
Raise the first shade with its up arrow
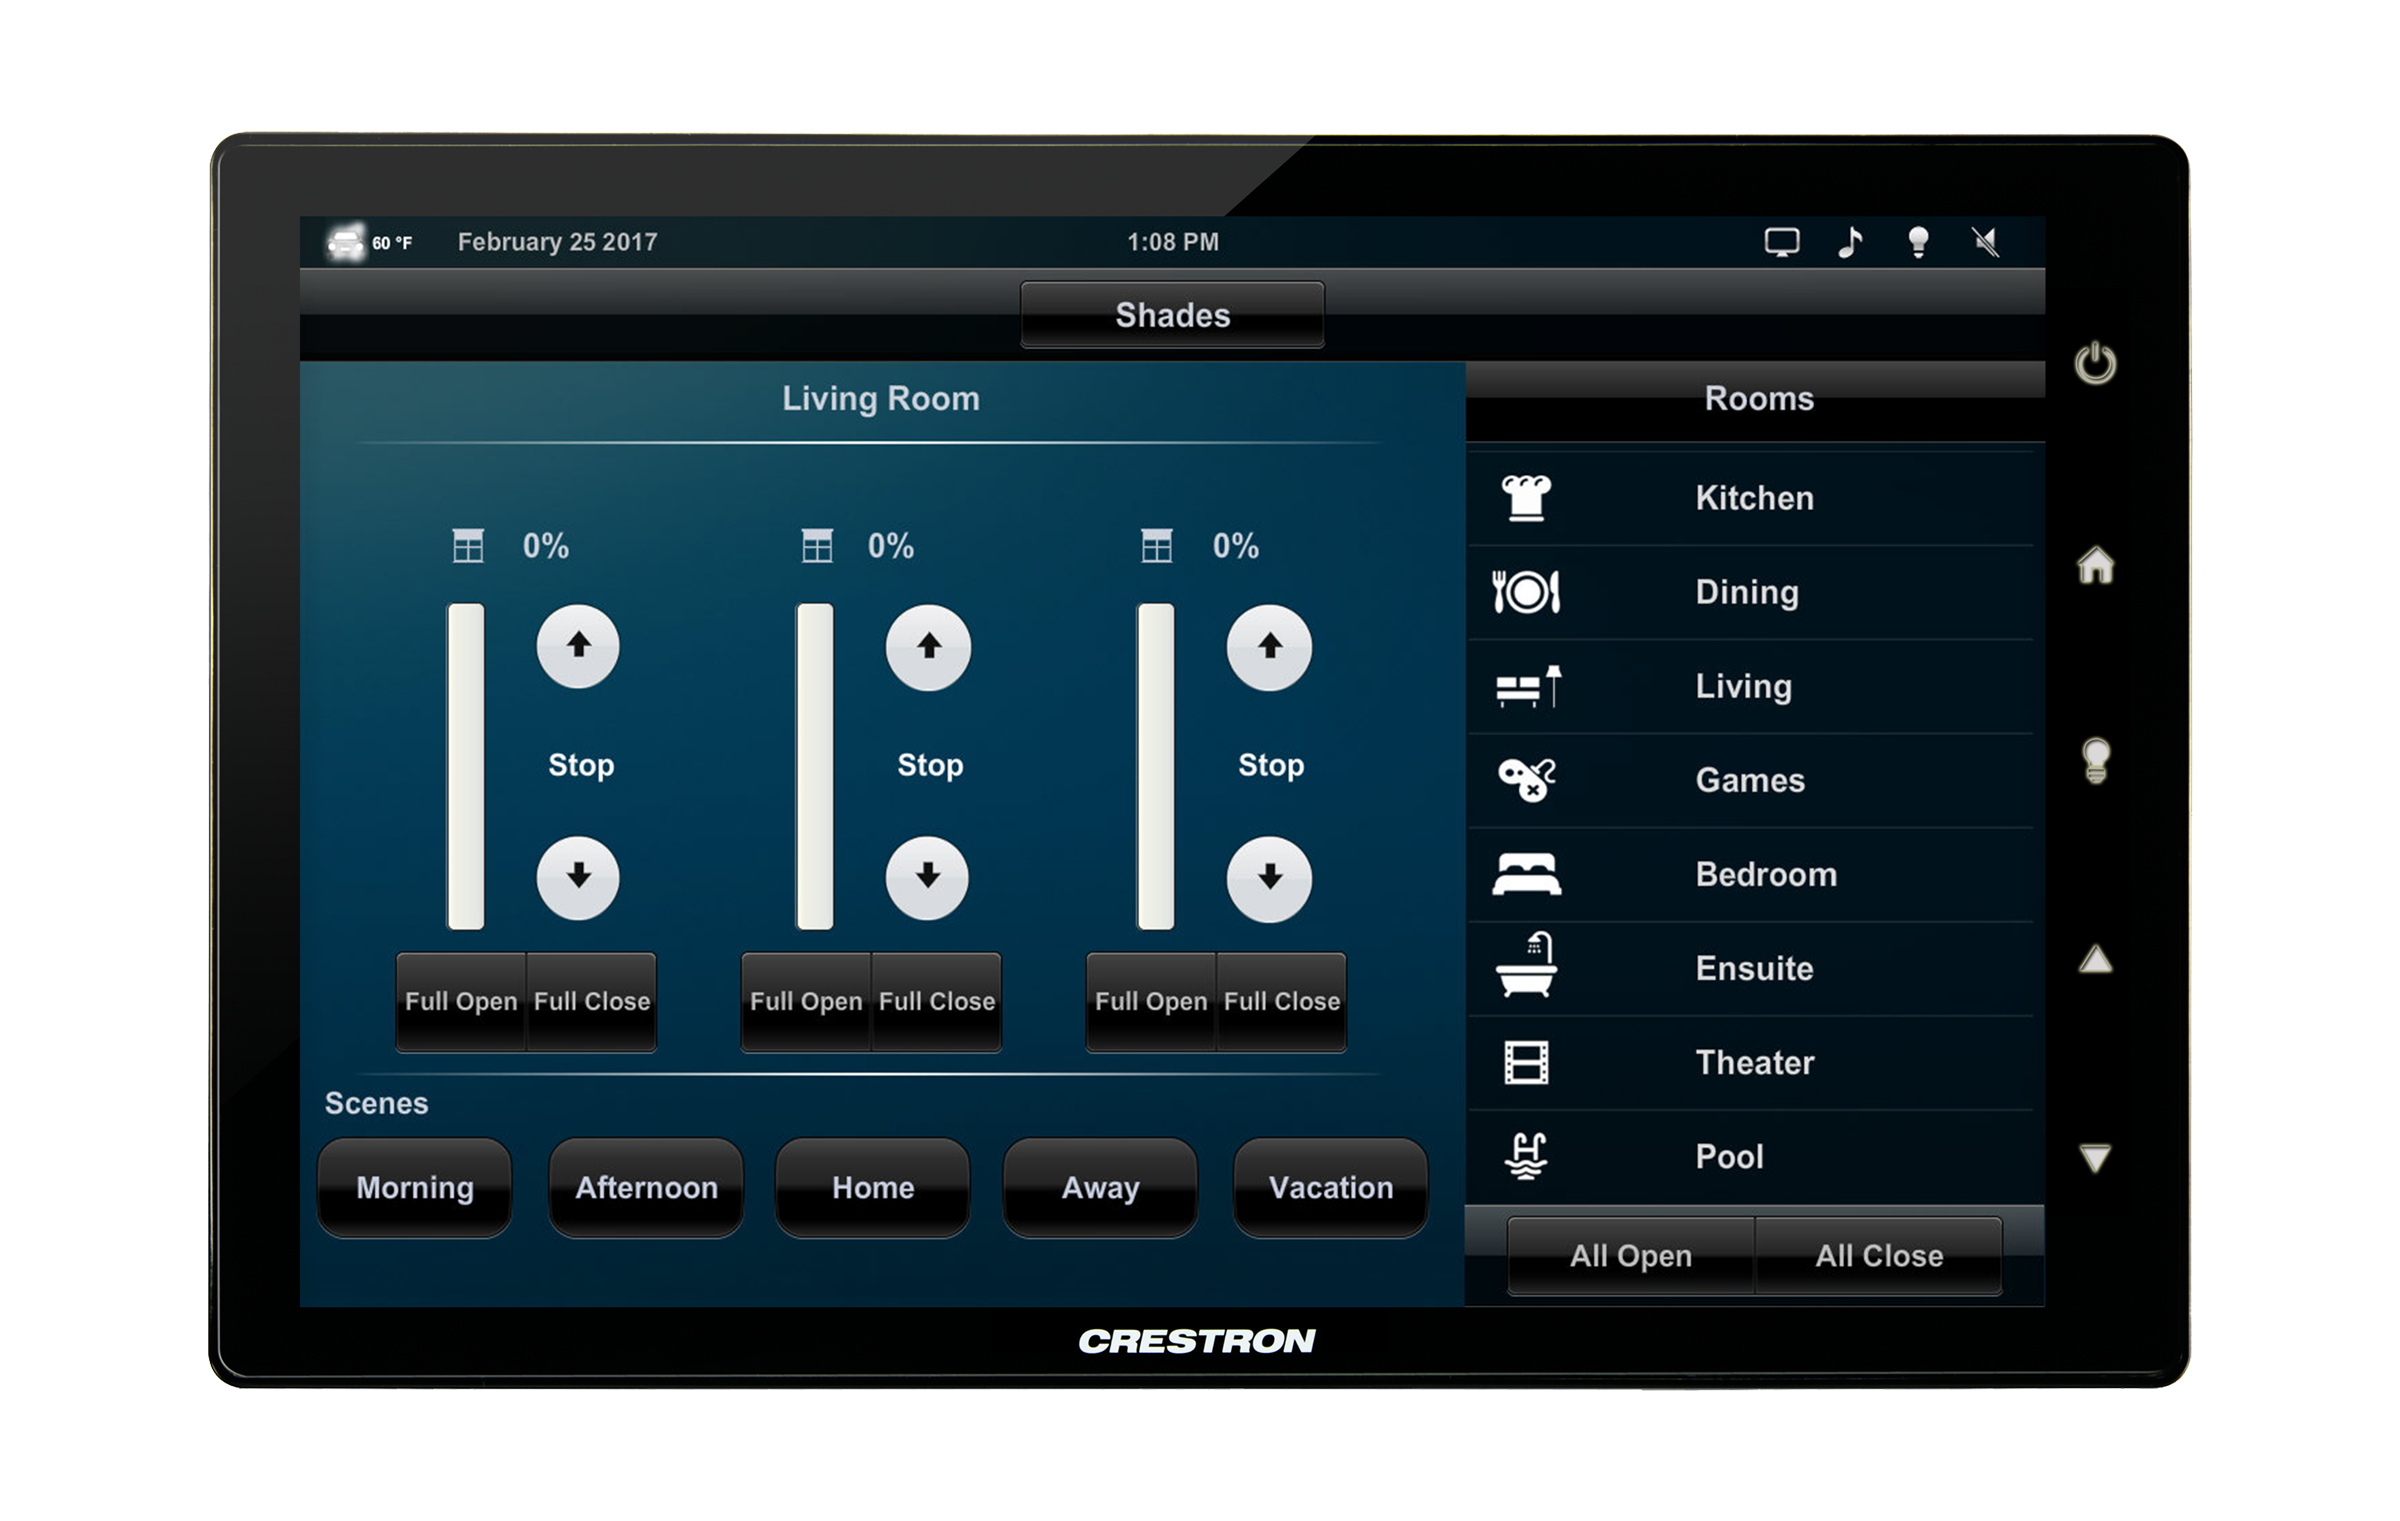point(578,646)
